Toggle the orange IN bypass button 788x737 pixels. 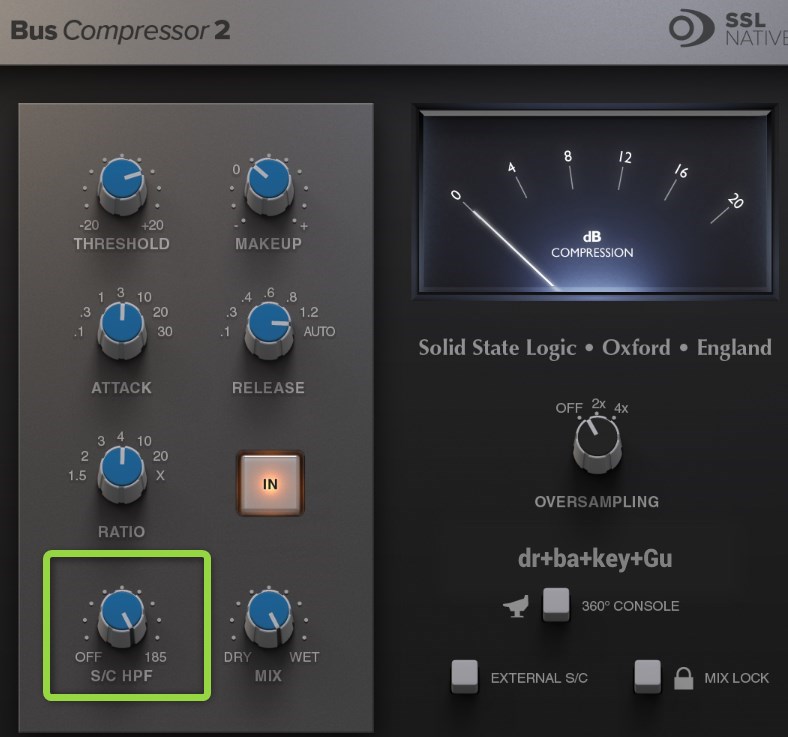(269, 484)
